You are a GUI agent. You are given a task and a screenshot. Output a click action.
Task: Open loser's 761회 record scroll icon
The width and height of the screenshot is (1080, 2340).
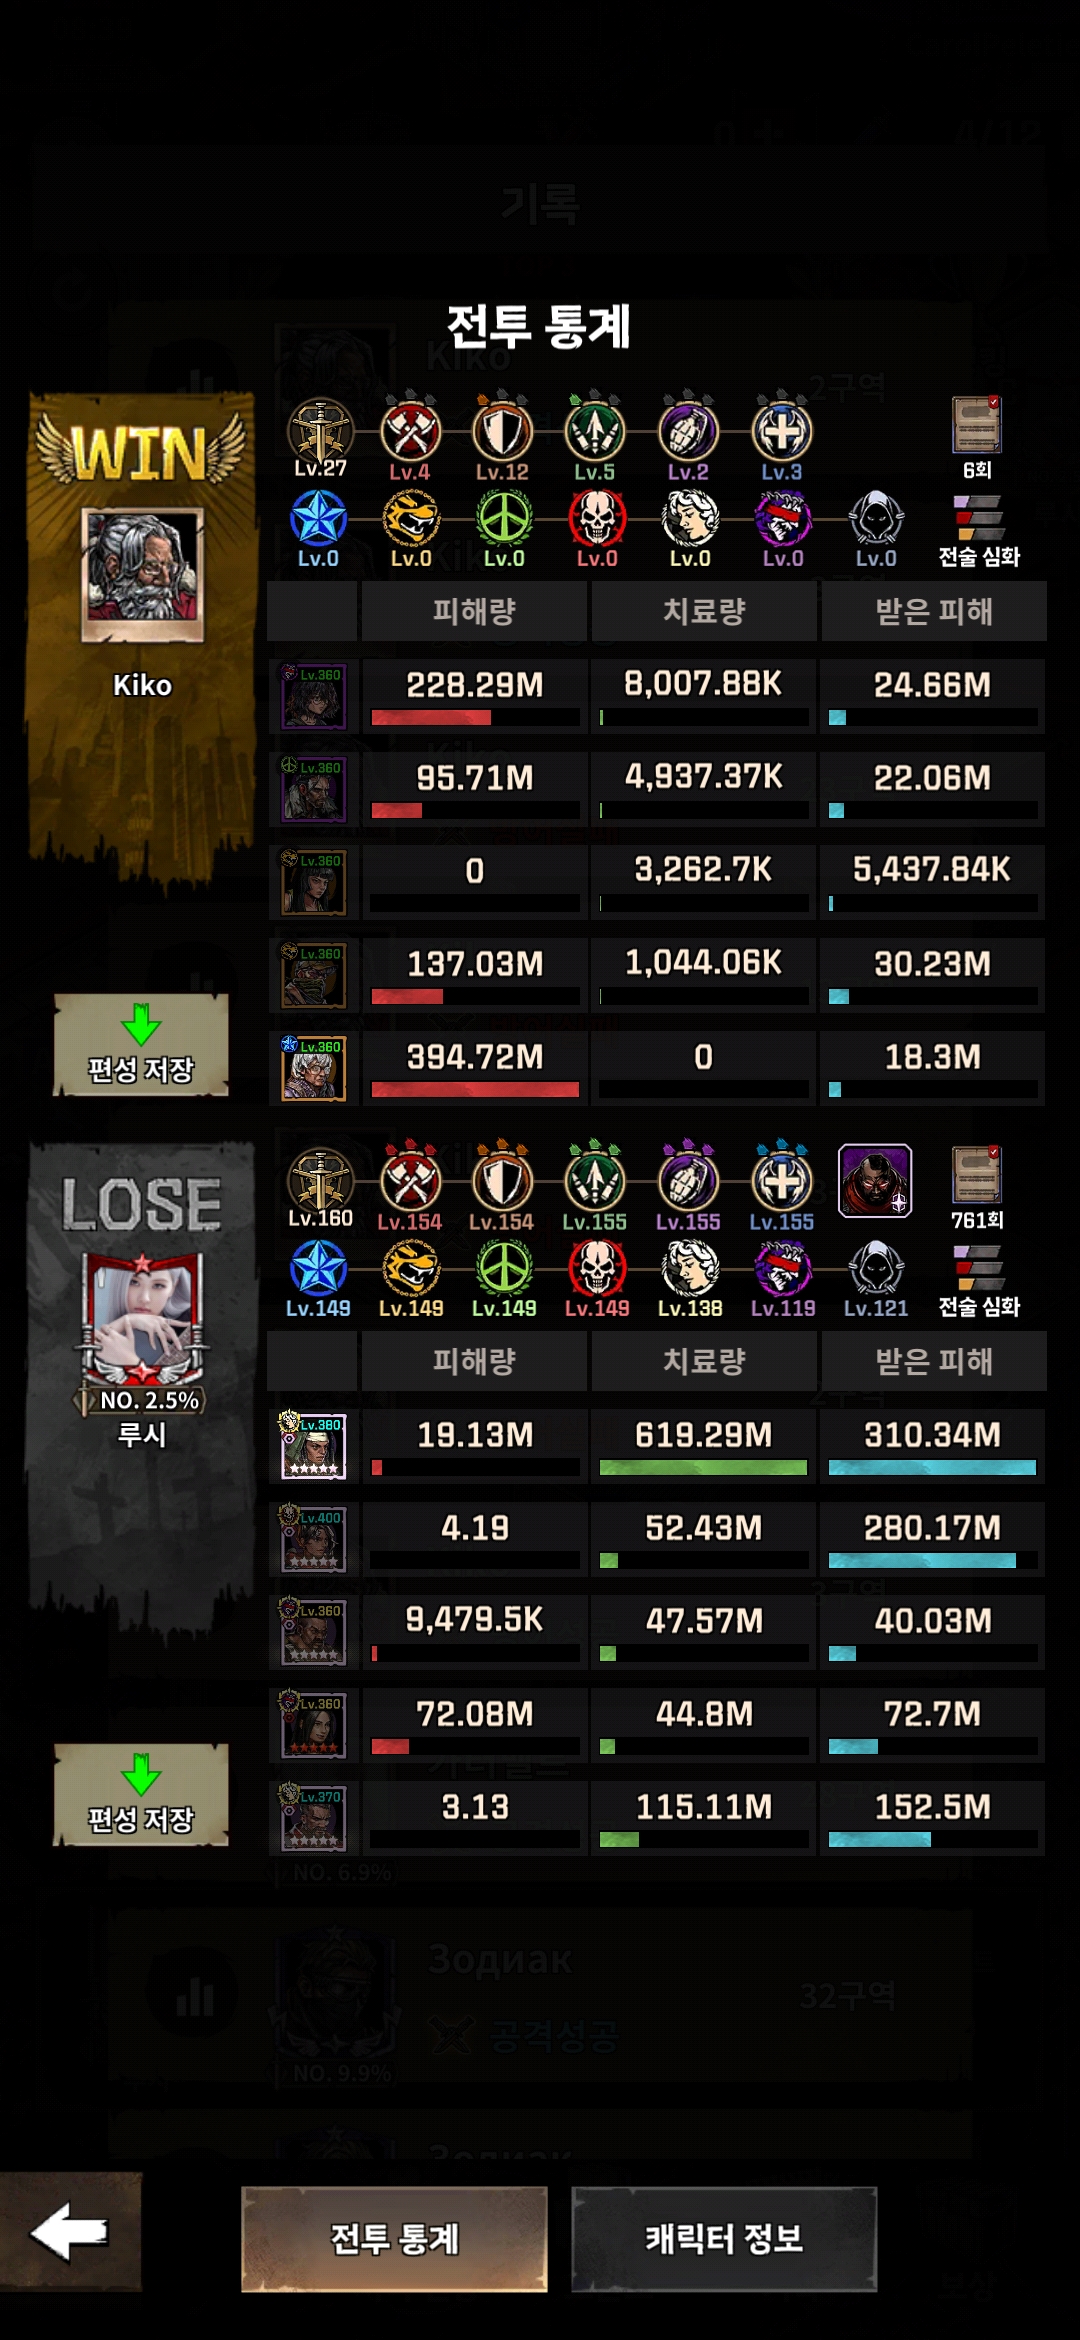point(977,1176)
